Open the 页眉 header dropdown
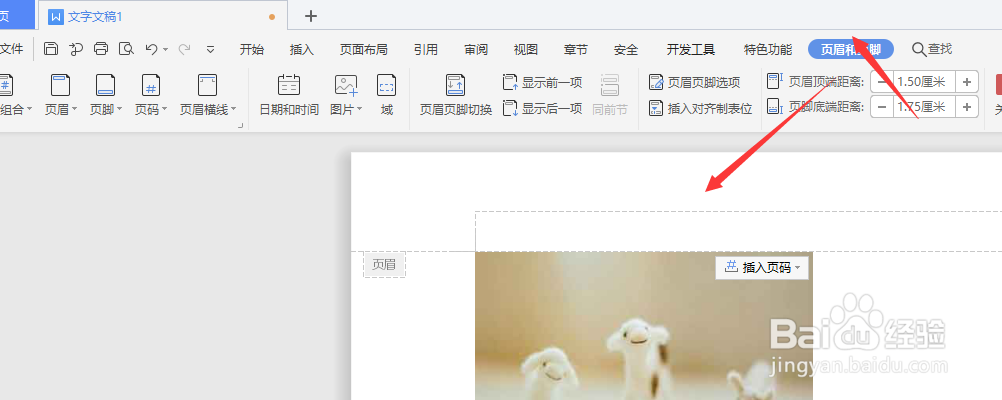This screenshot has height=400, width=1002. (x=61, y=95)
